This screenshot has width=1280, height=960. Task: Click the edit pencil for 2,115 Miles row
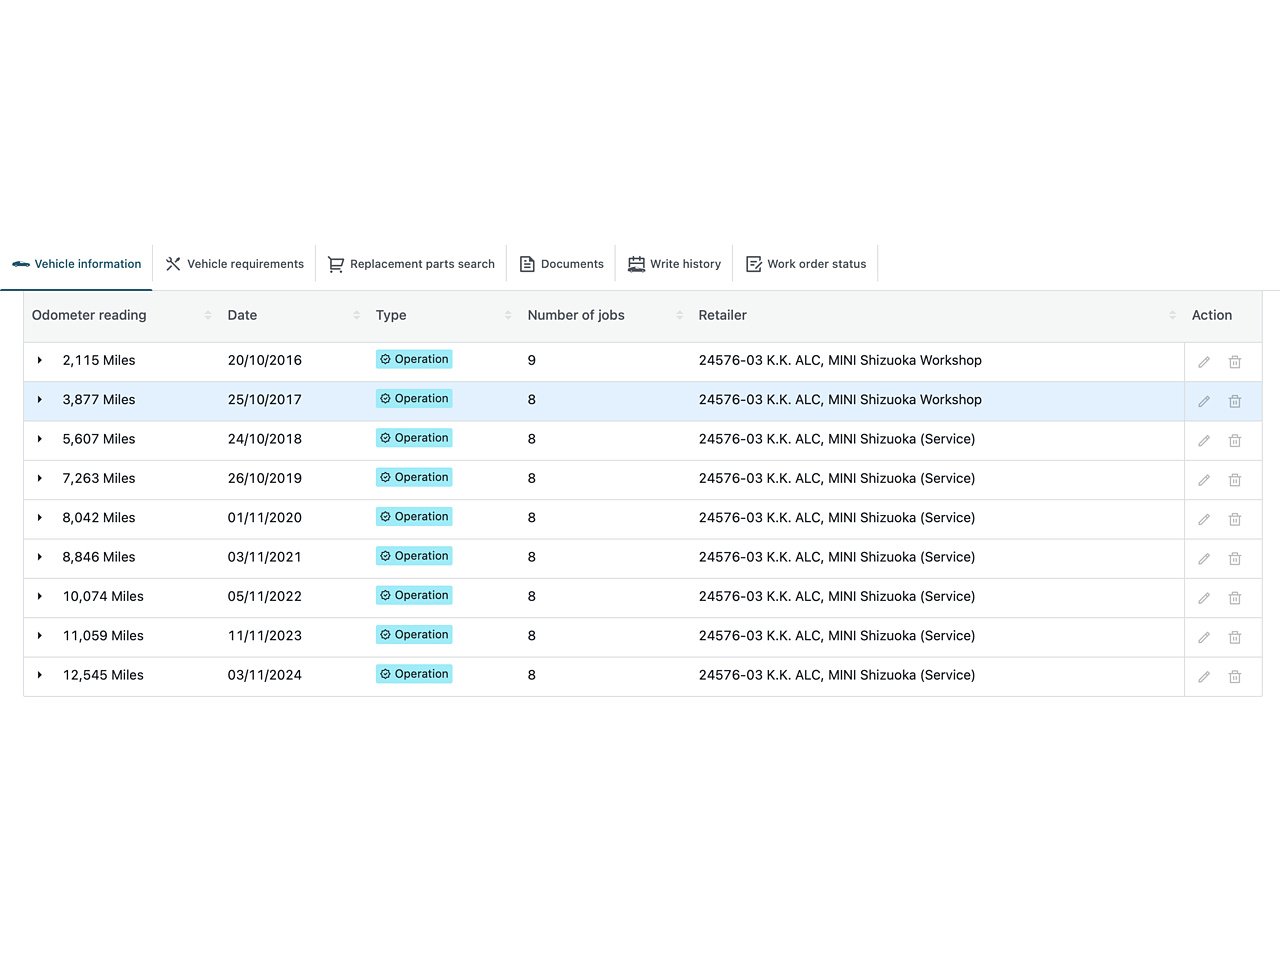(1204, 362)
